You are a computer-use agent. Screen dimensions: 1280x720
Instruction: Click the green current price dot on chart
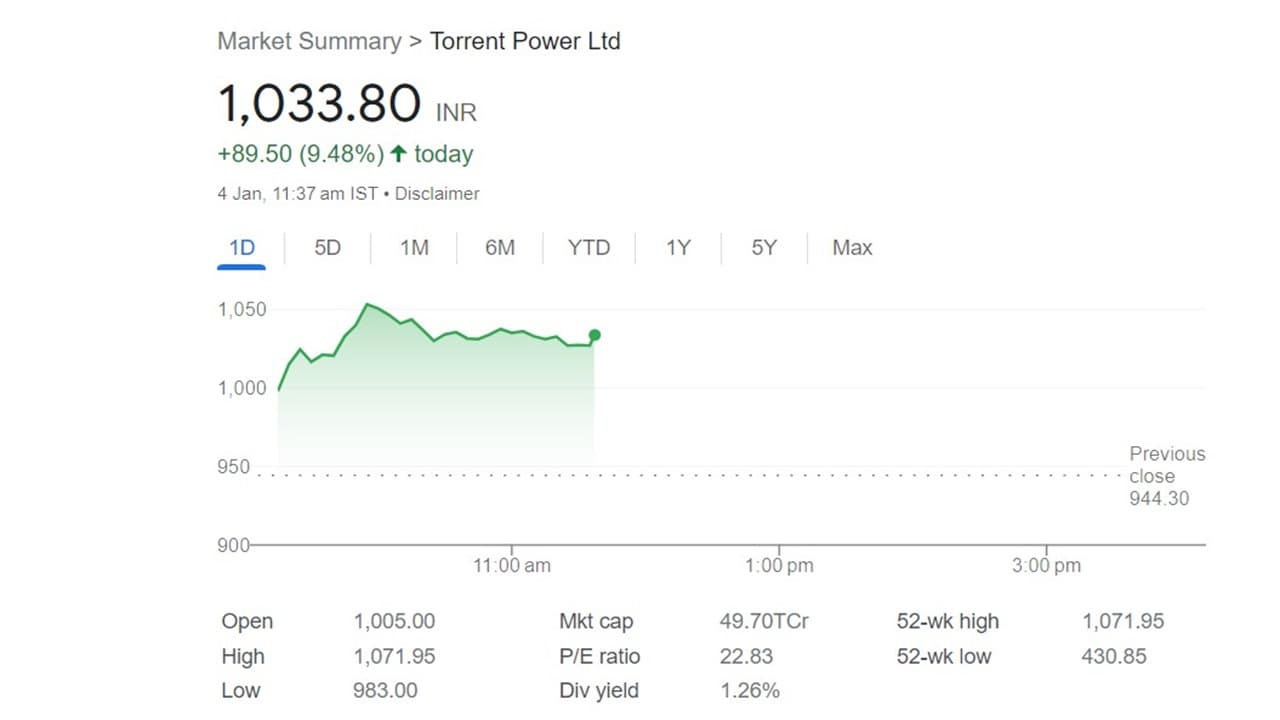click(x=595, y=335)
